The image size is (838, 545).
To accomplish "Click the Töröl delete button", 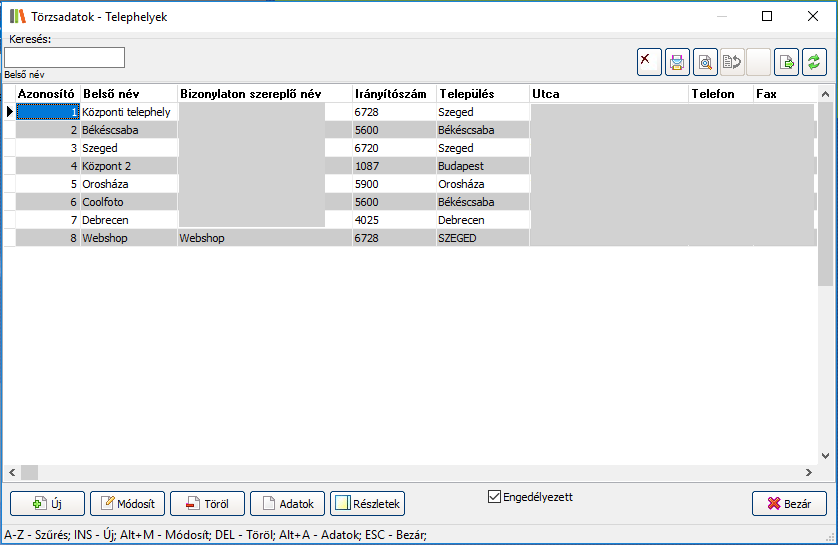I will (x=207, y=504).
